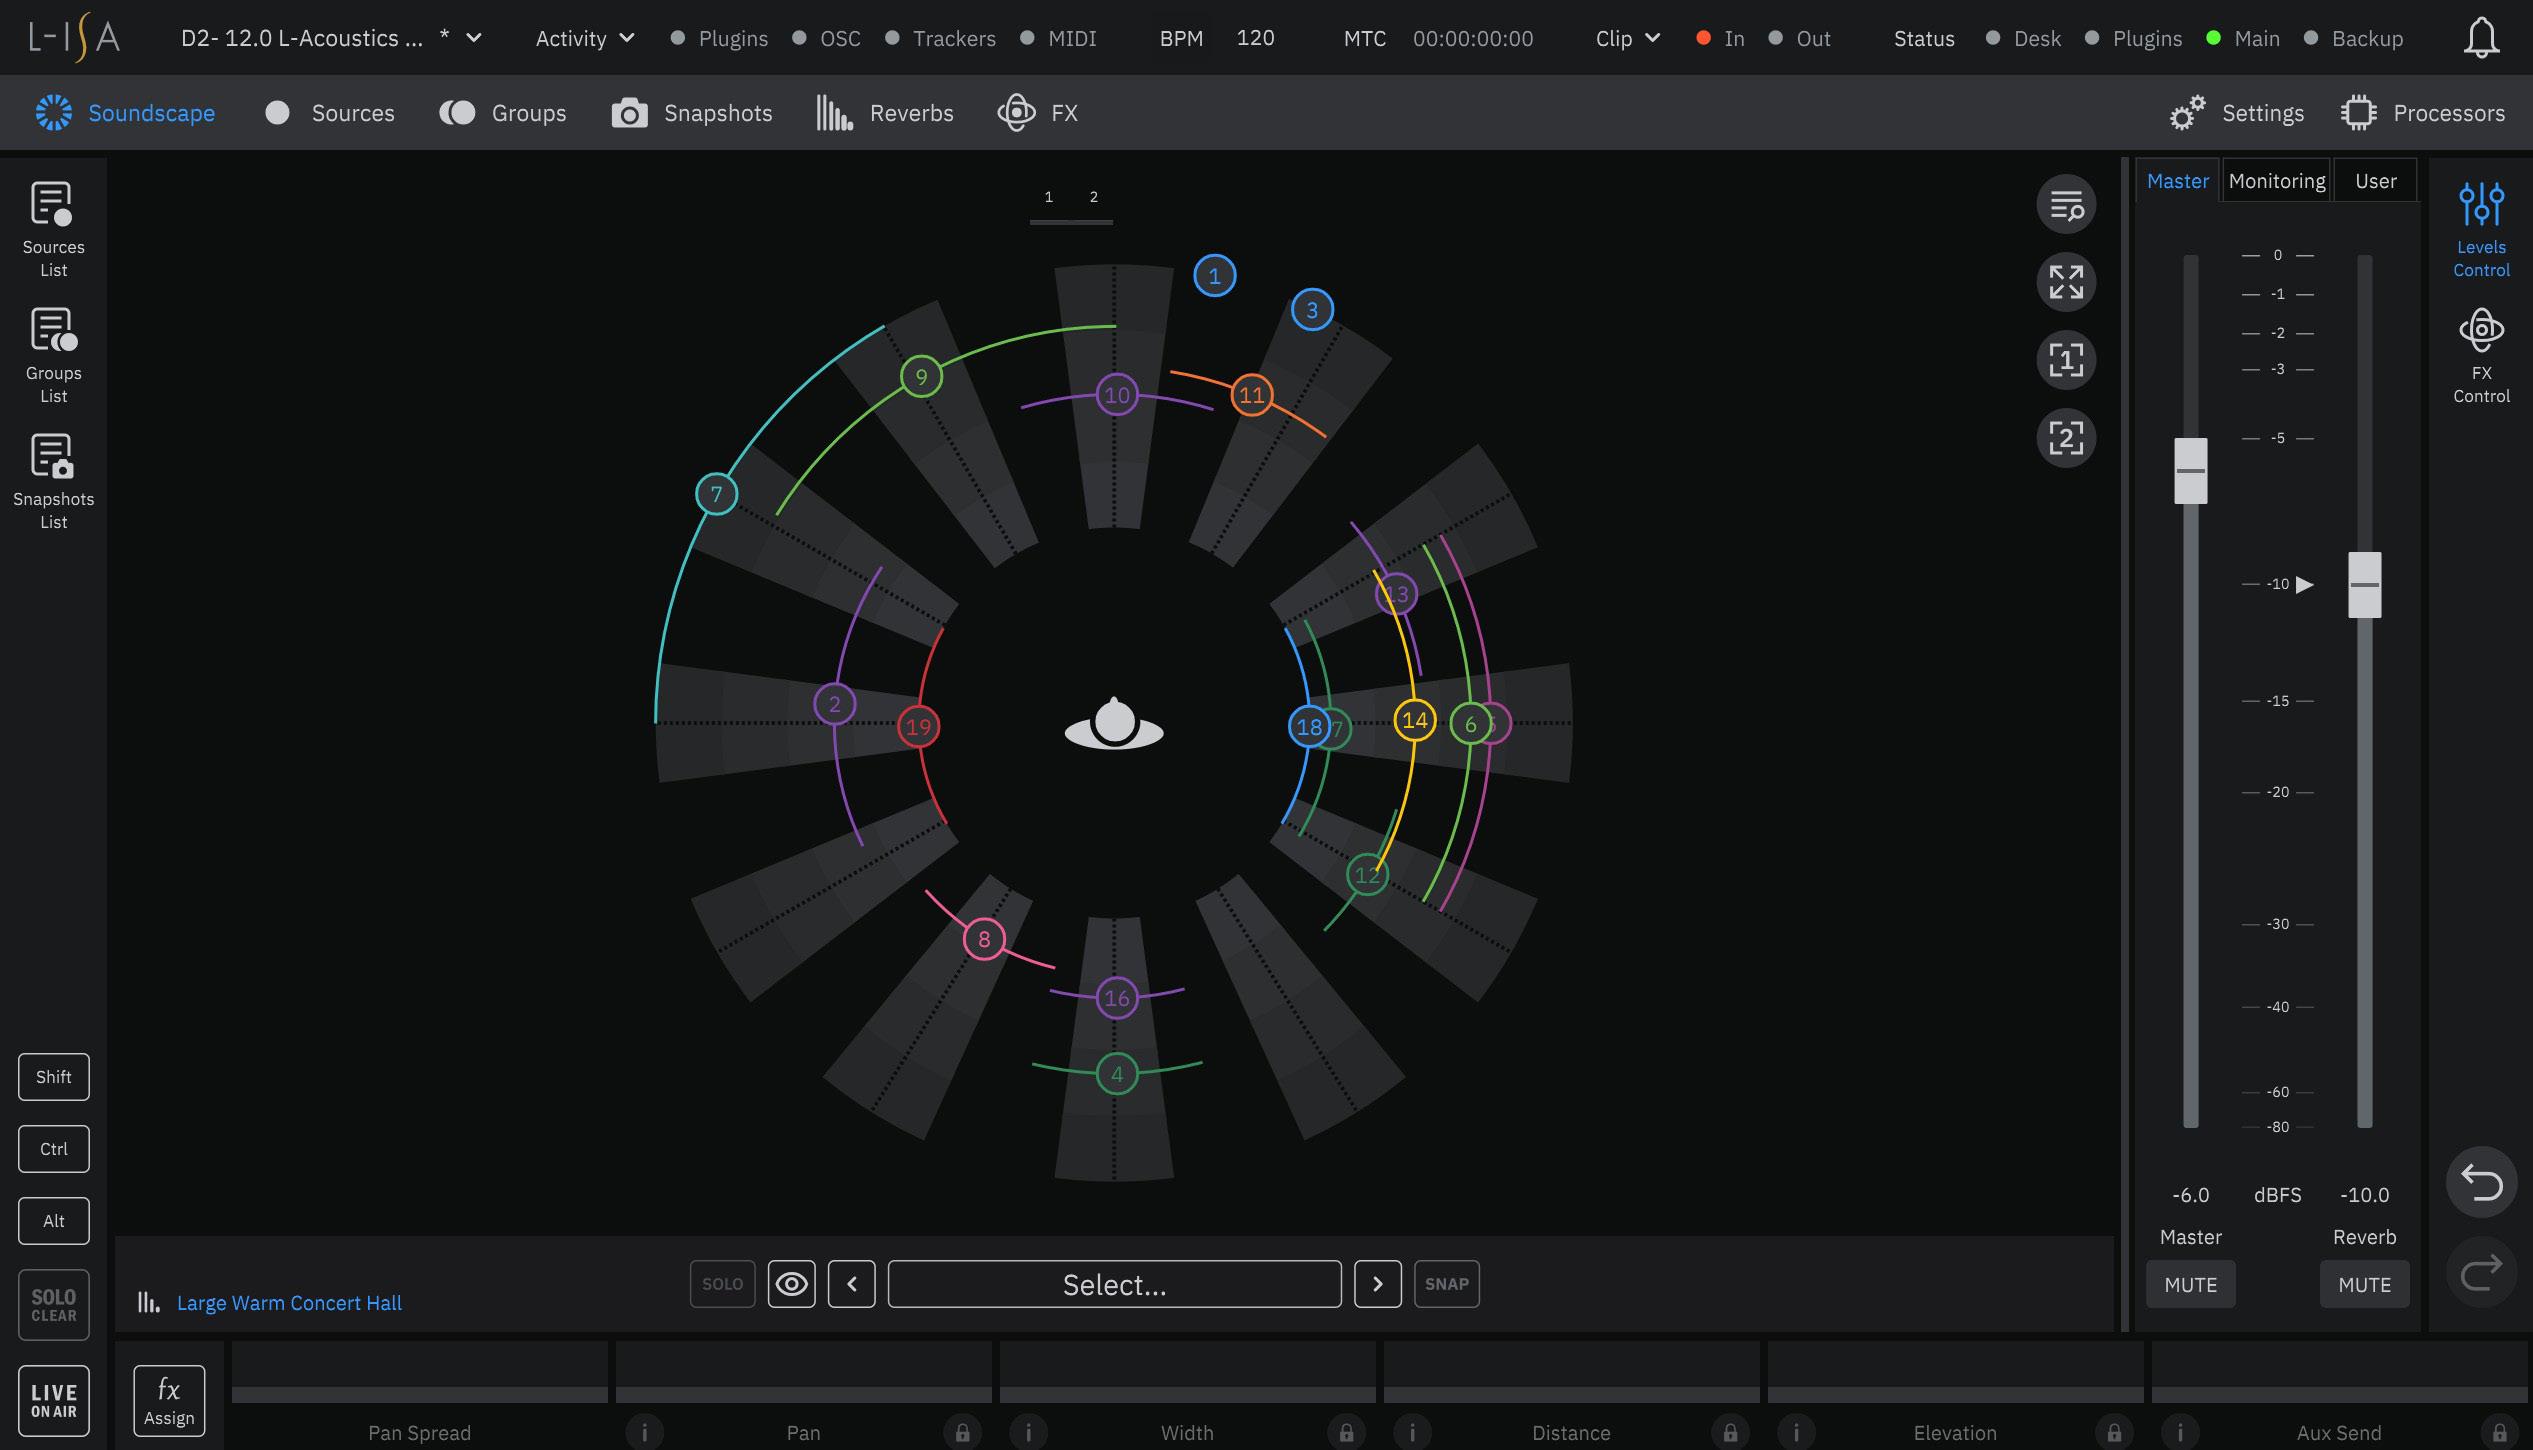
Task: Open the FX Control panel
Action: click(2481, 355)
